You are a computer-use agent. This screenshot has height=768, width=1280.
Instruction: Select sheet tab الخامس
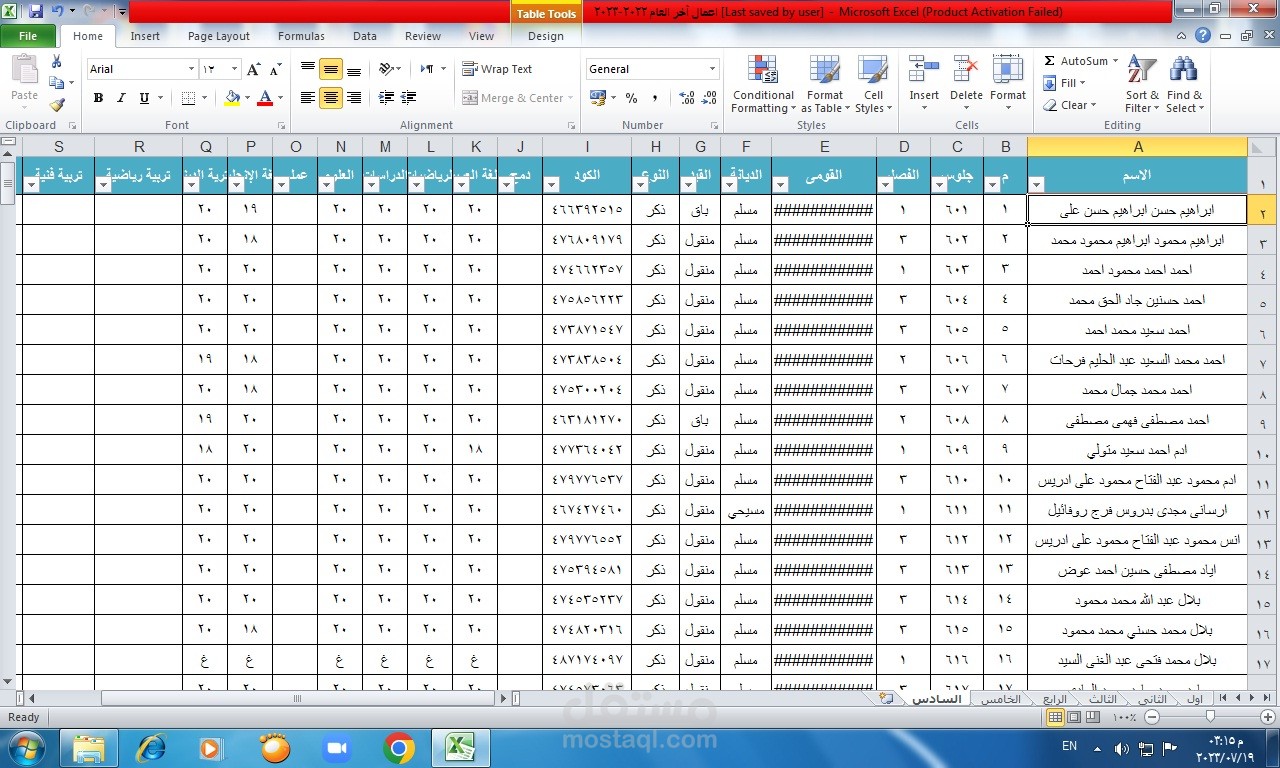coord(1000,699)
